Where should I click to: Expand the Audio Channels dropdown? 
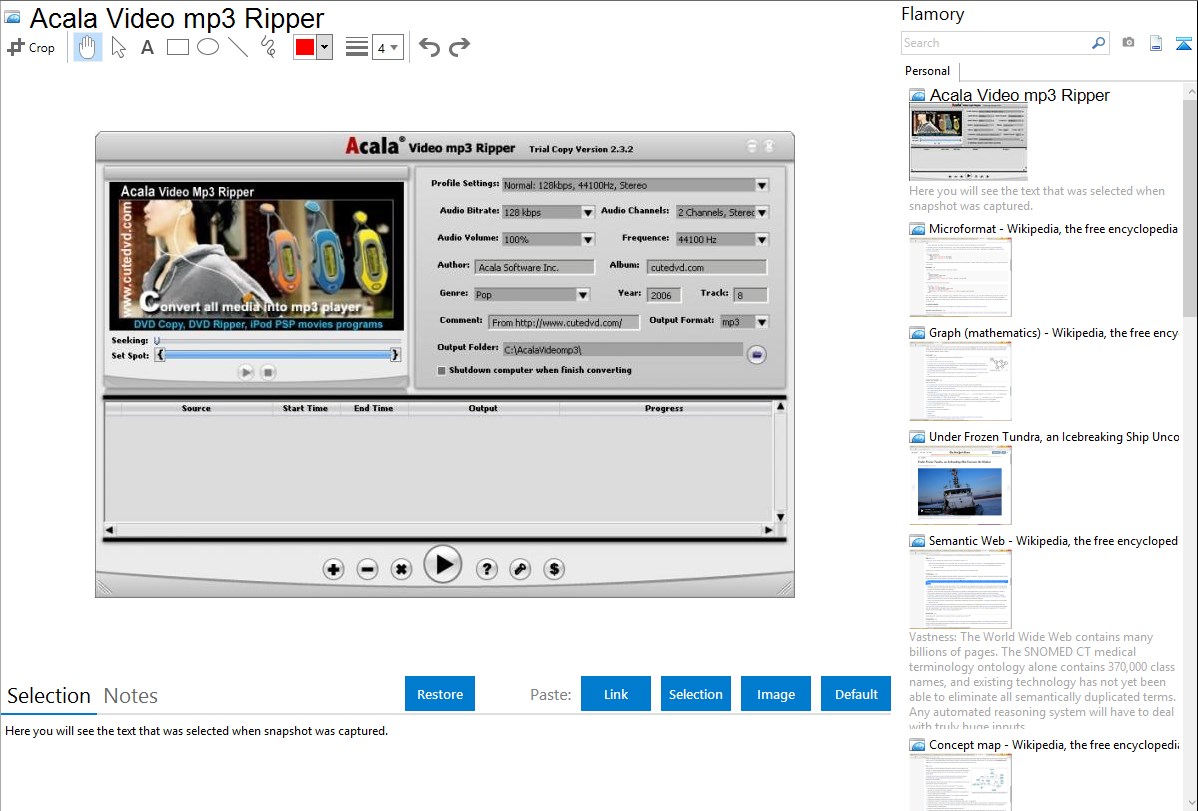point(762,212)
